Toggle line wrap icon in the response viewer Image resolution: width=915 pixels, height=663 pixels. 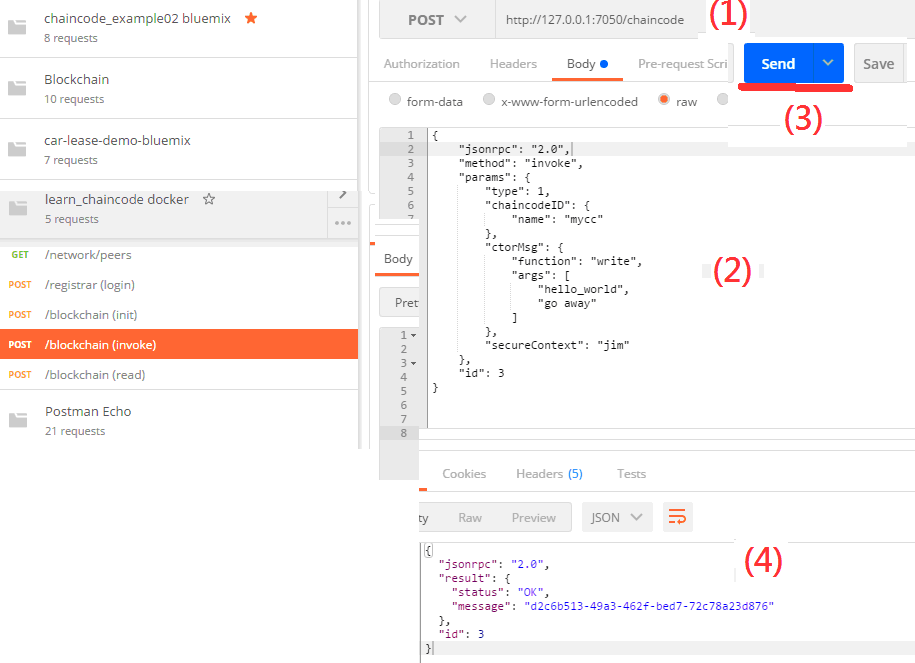click(677, 517)
